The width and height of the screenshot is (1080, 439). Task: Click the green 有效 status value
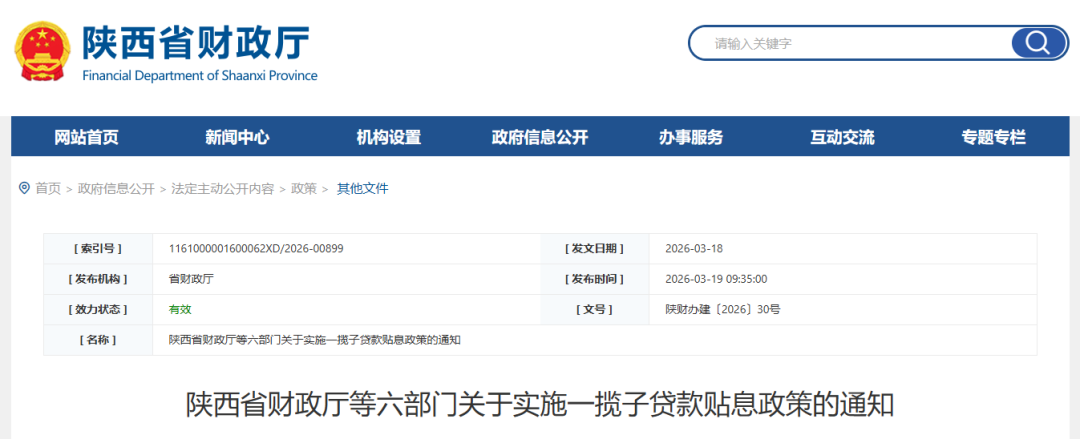coord(180,309)
